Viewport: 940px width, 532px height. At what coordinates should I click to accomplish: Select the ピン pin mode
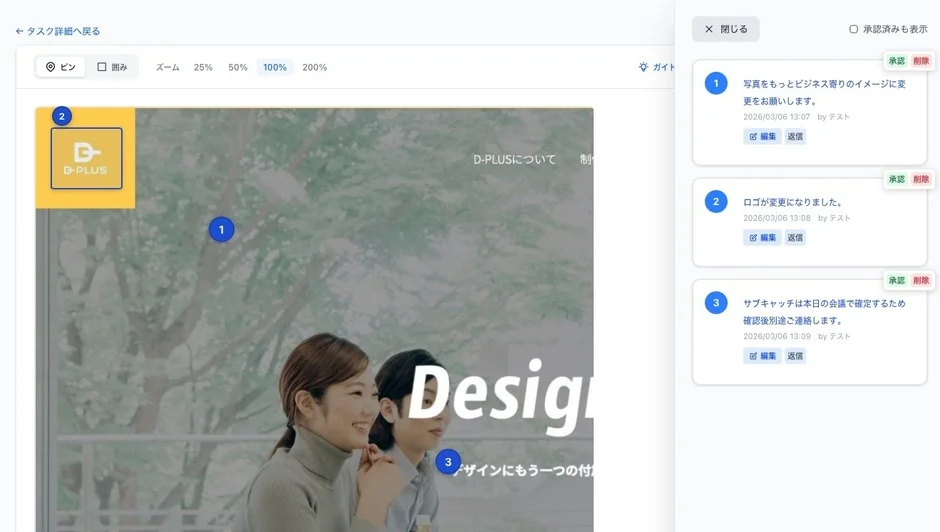coord(61,67)
